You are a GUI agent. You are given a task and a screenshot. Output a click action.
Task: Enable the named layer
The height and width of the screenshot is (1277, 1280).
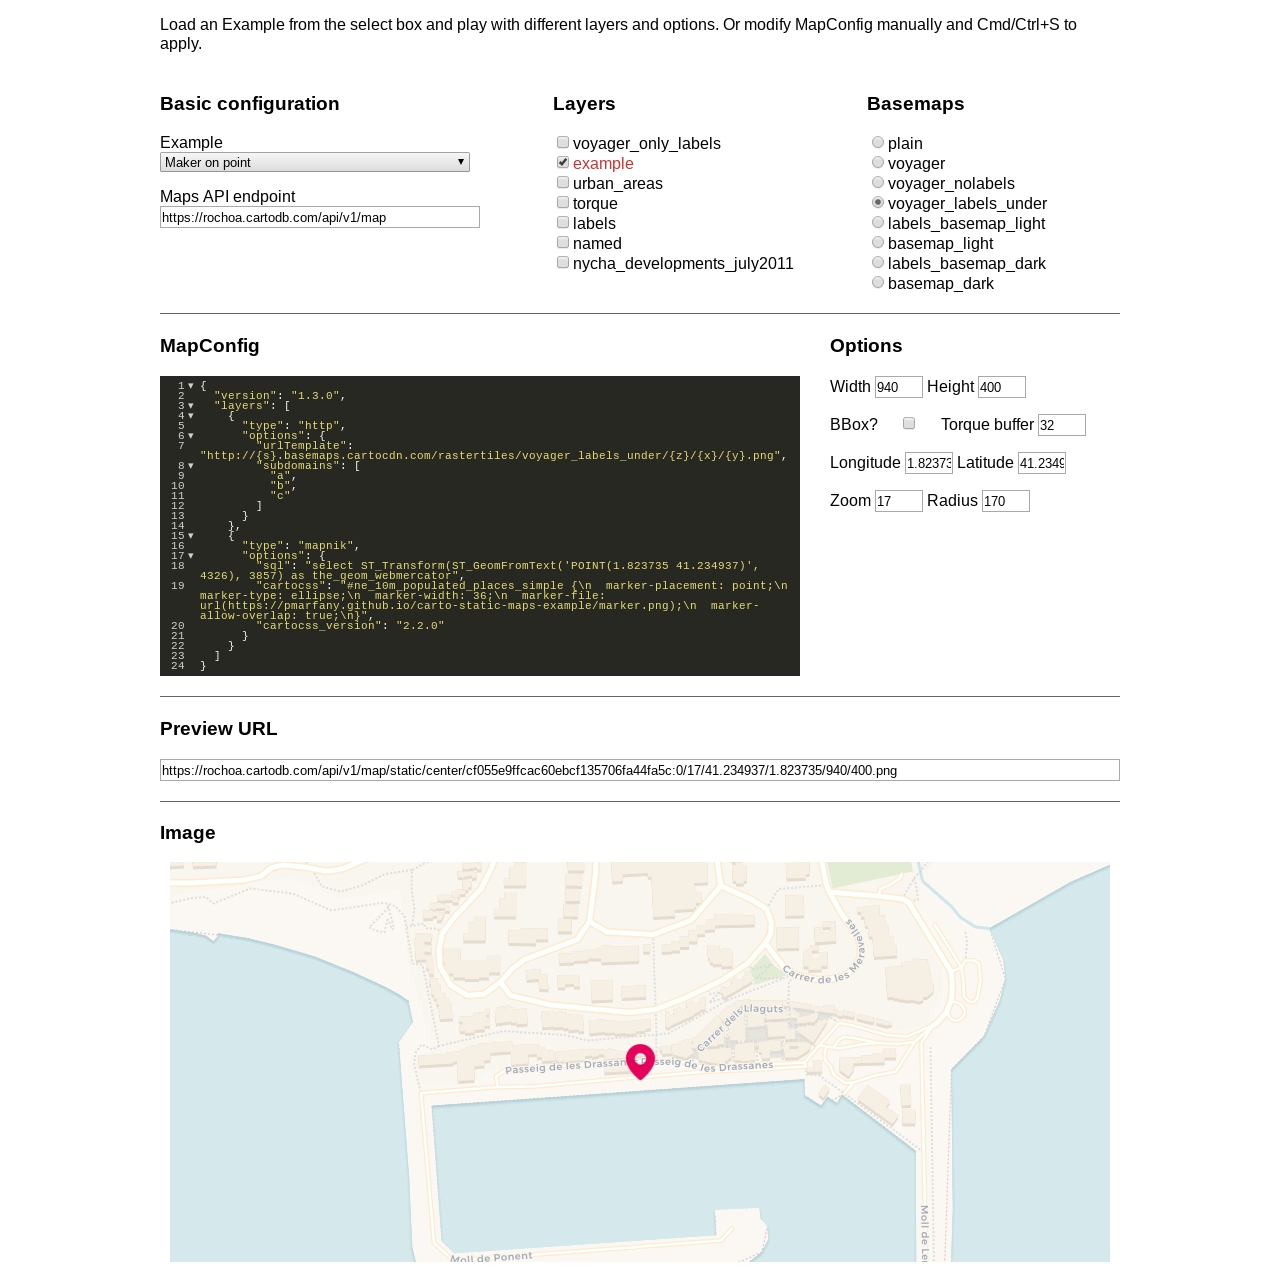[562, 242]
